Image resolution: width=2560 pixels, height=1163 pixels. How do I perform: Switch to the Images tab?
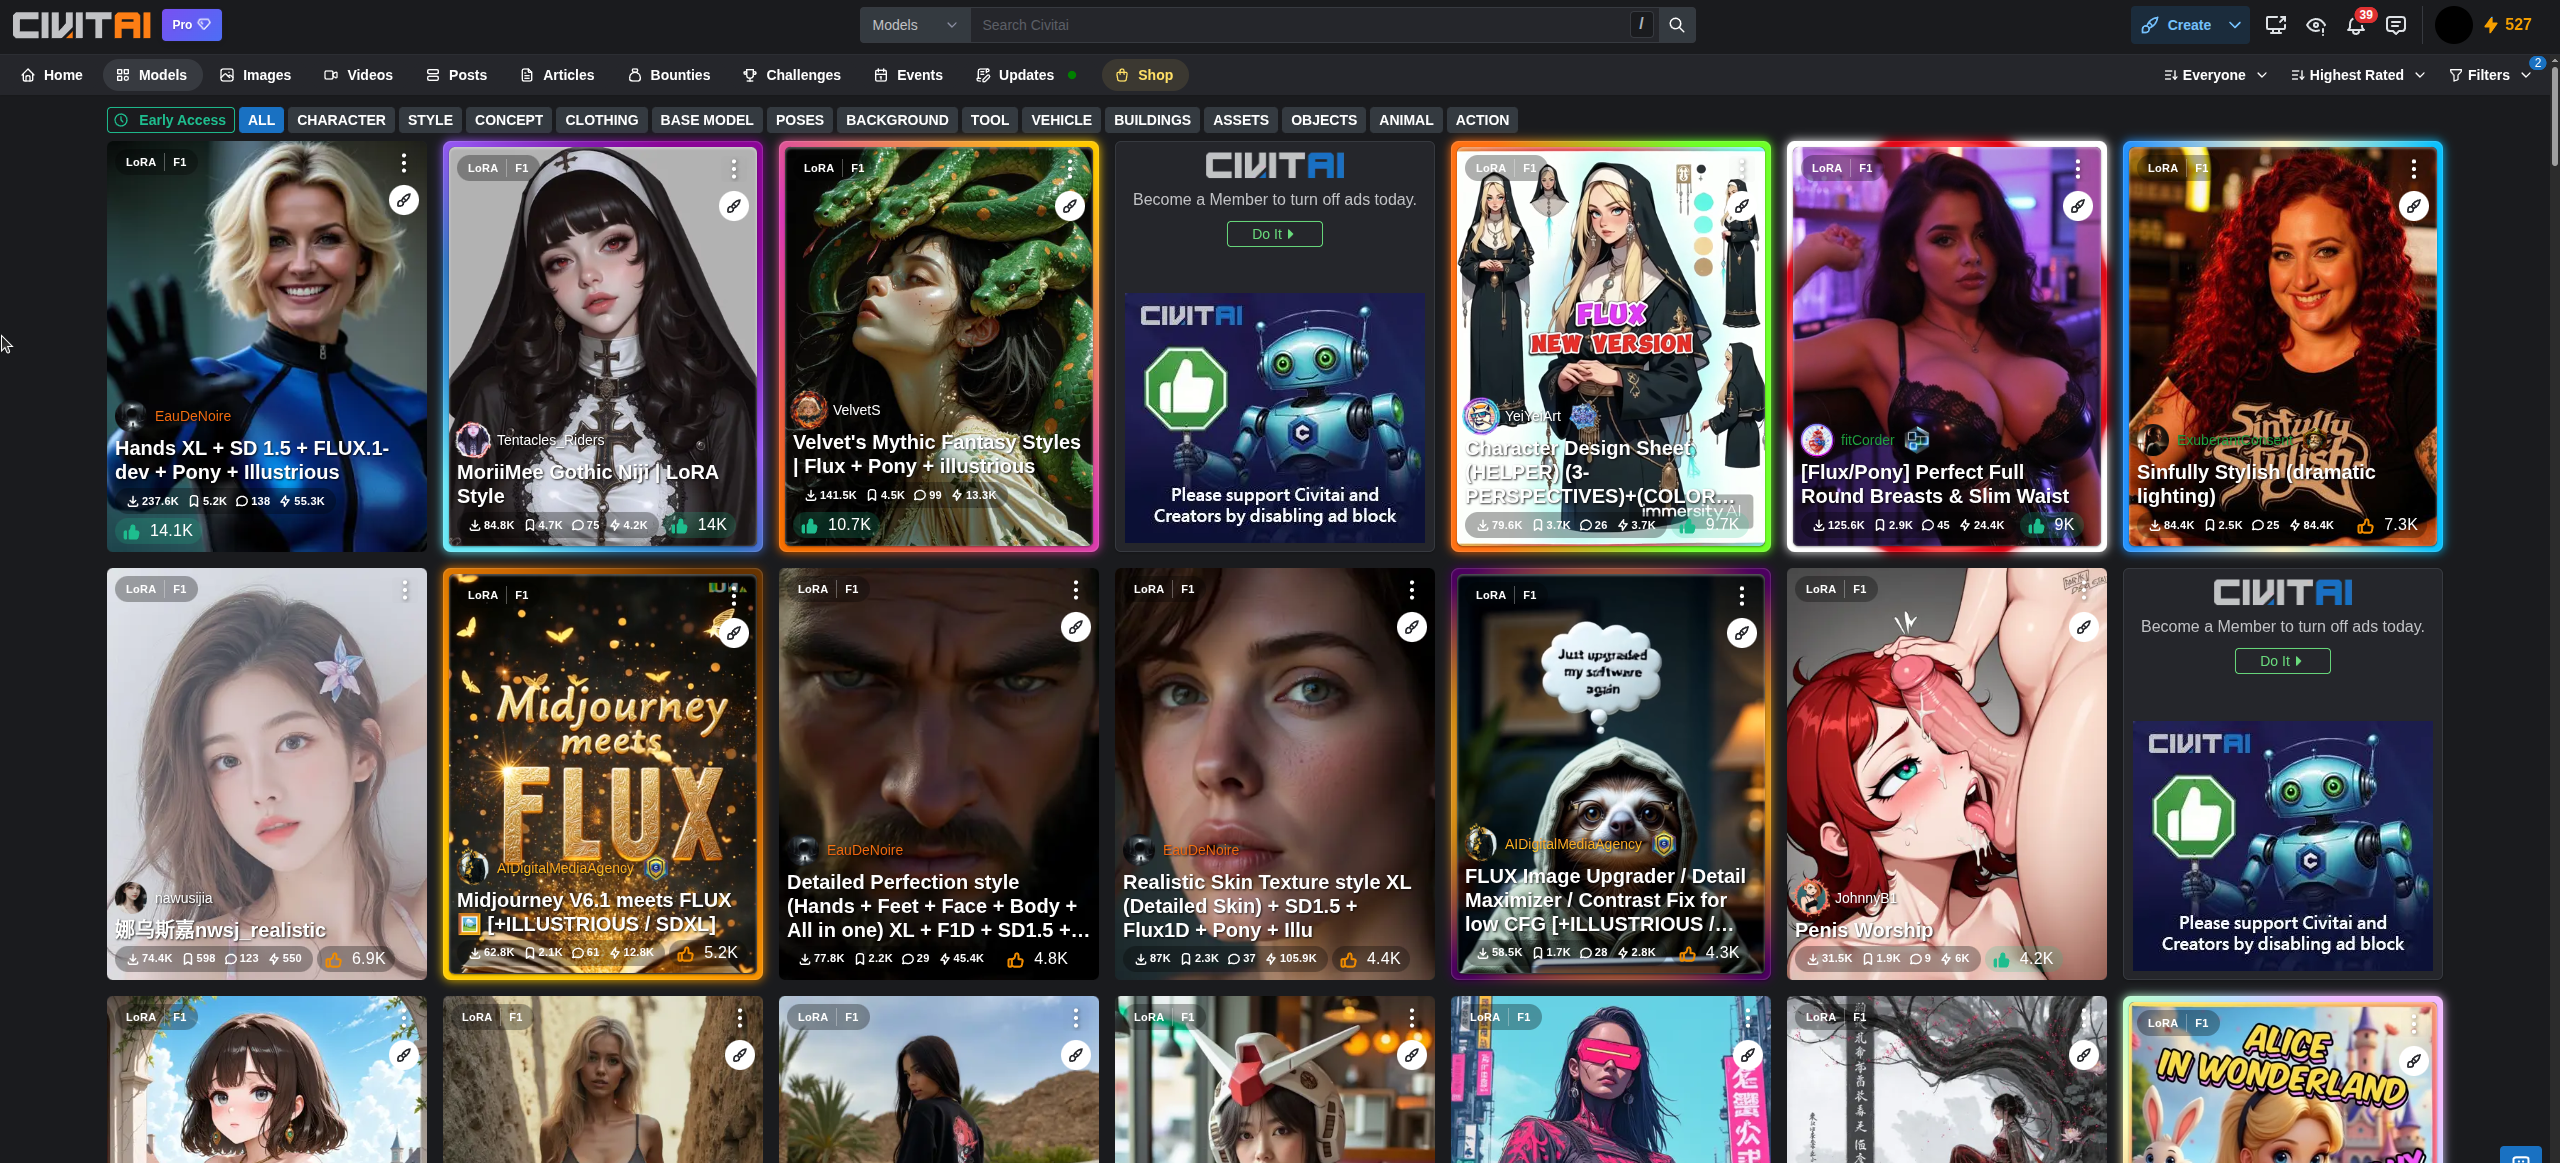click(x=255, y=75)
